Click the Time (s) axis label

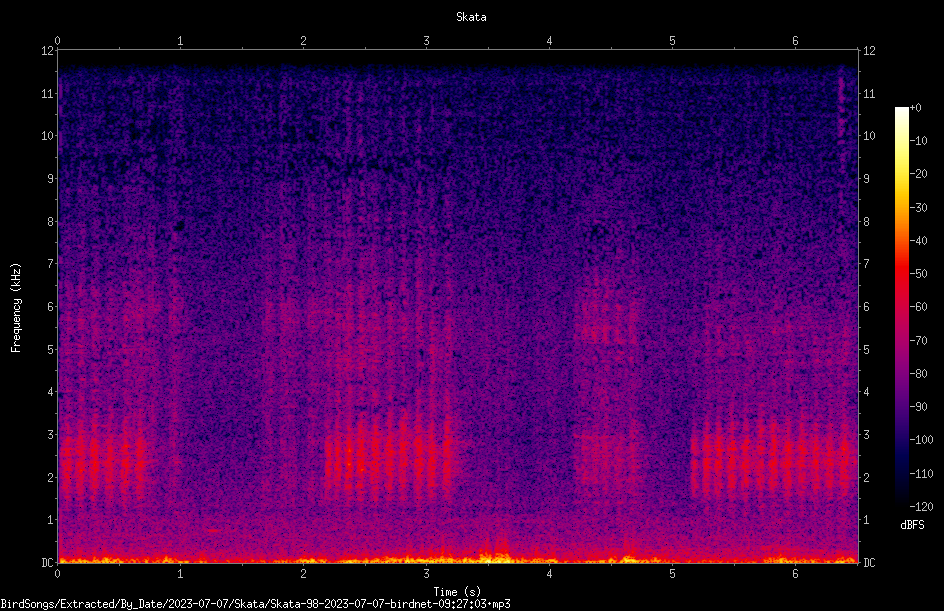(x=457, y=592)
